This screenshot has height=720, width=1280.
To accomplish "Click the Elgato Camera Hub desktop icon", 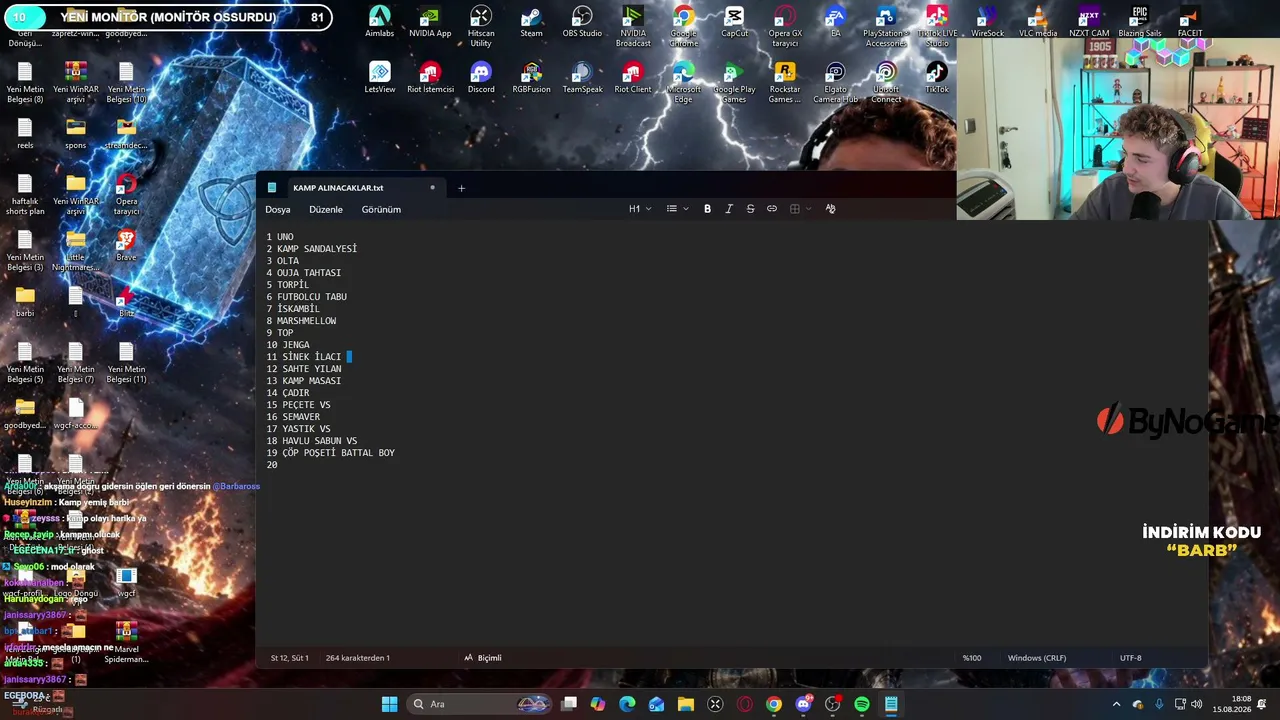I will coord(836,82).
